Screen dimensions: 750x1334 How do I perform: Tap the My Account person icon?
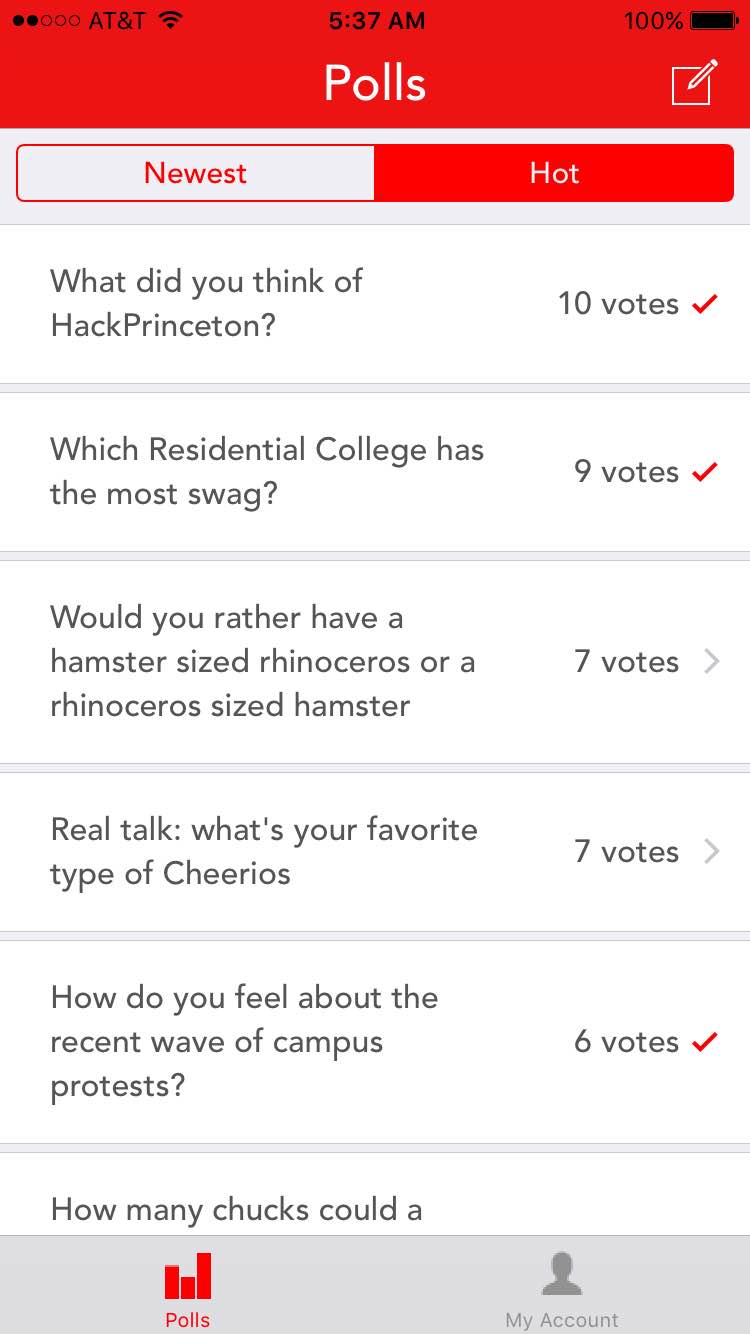(562, 1274)
